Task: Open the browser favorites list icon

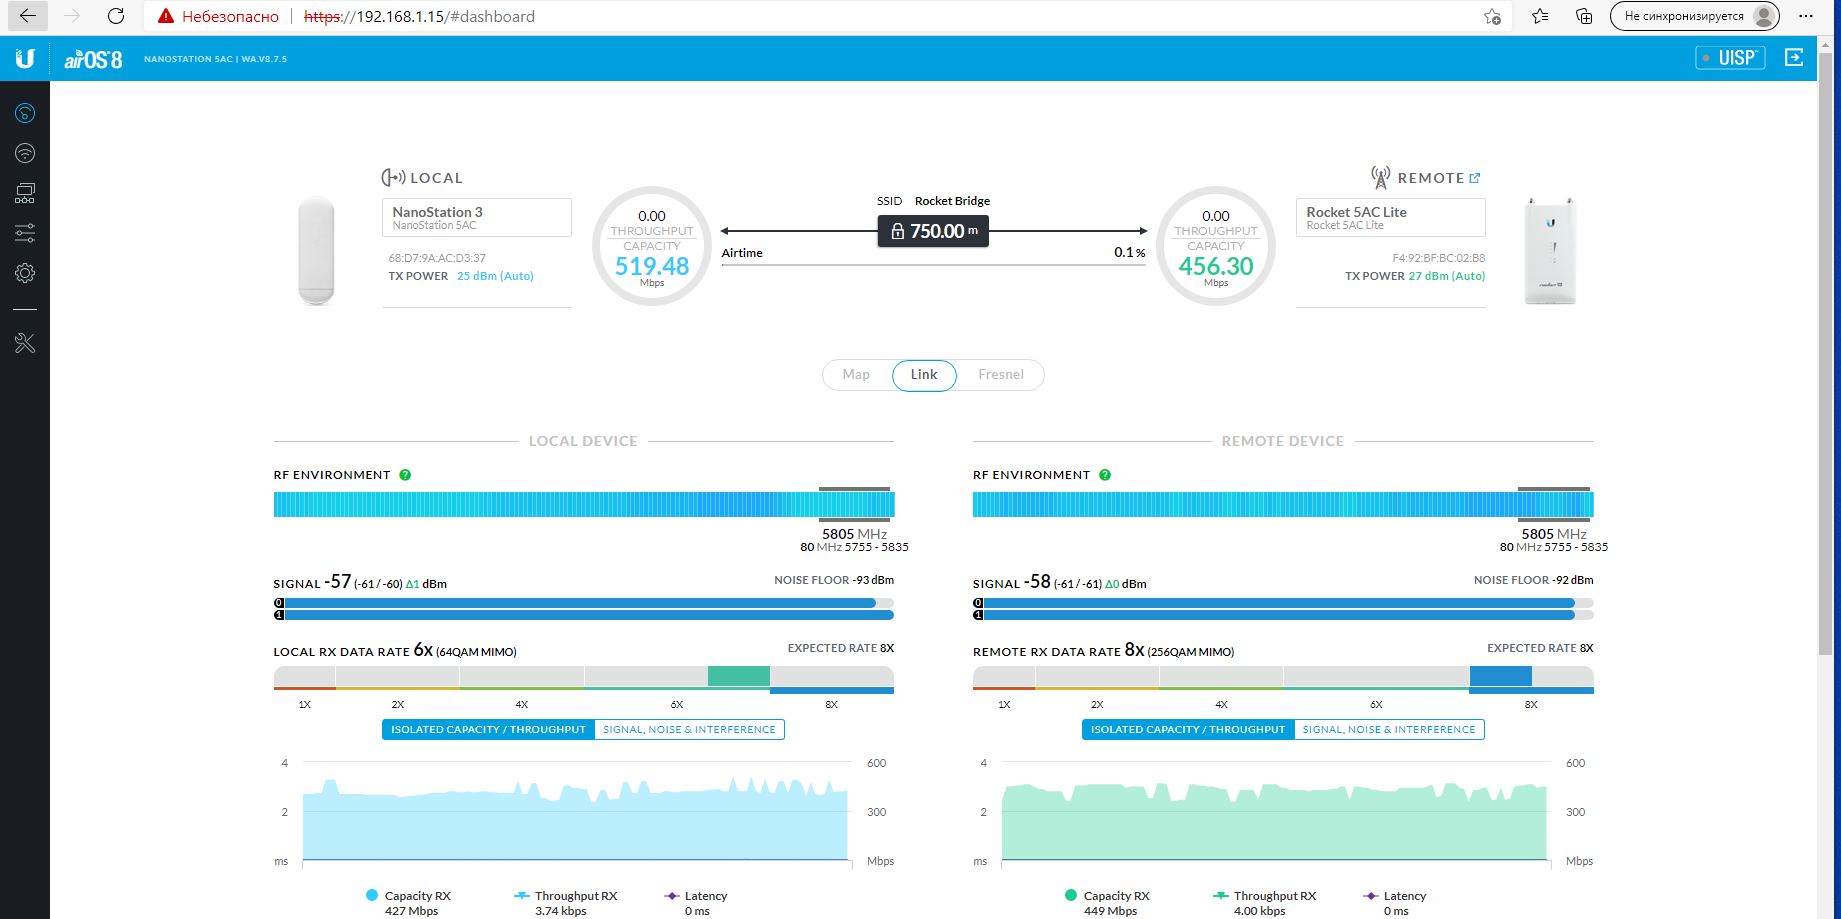Action: tap(1540, 16)
